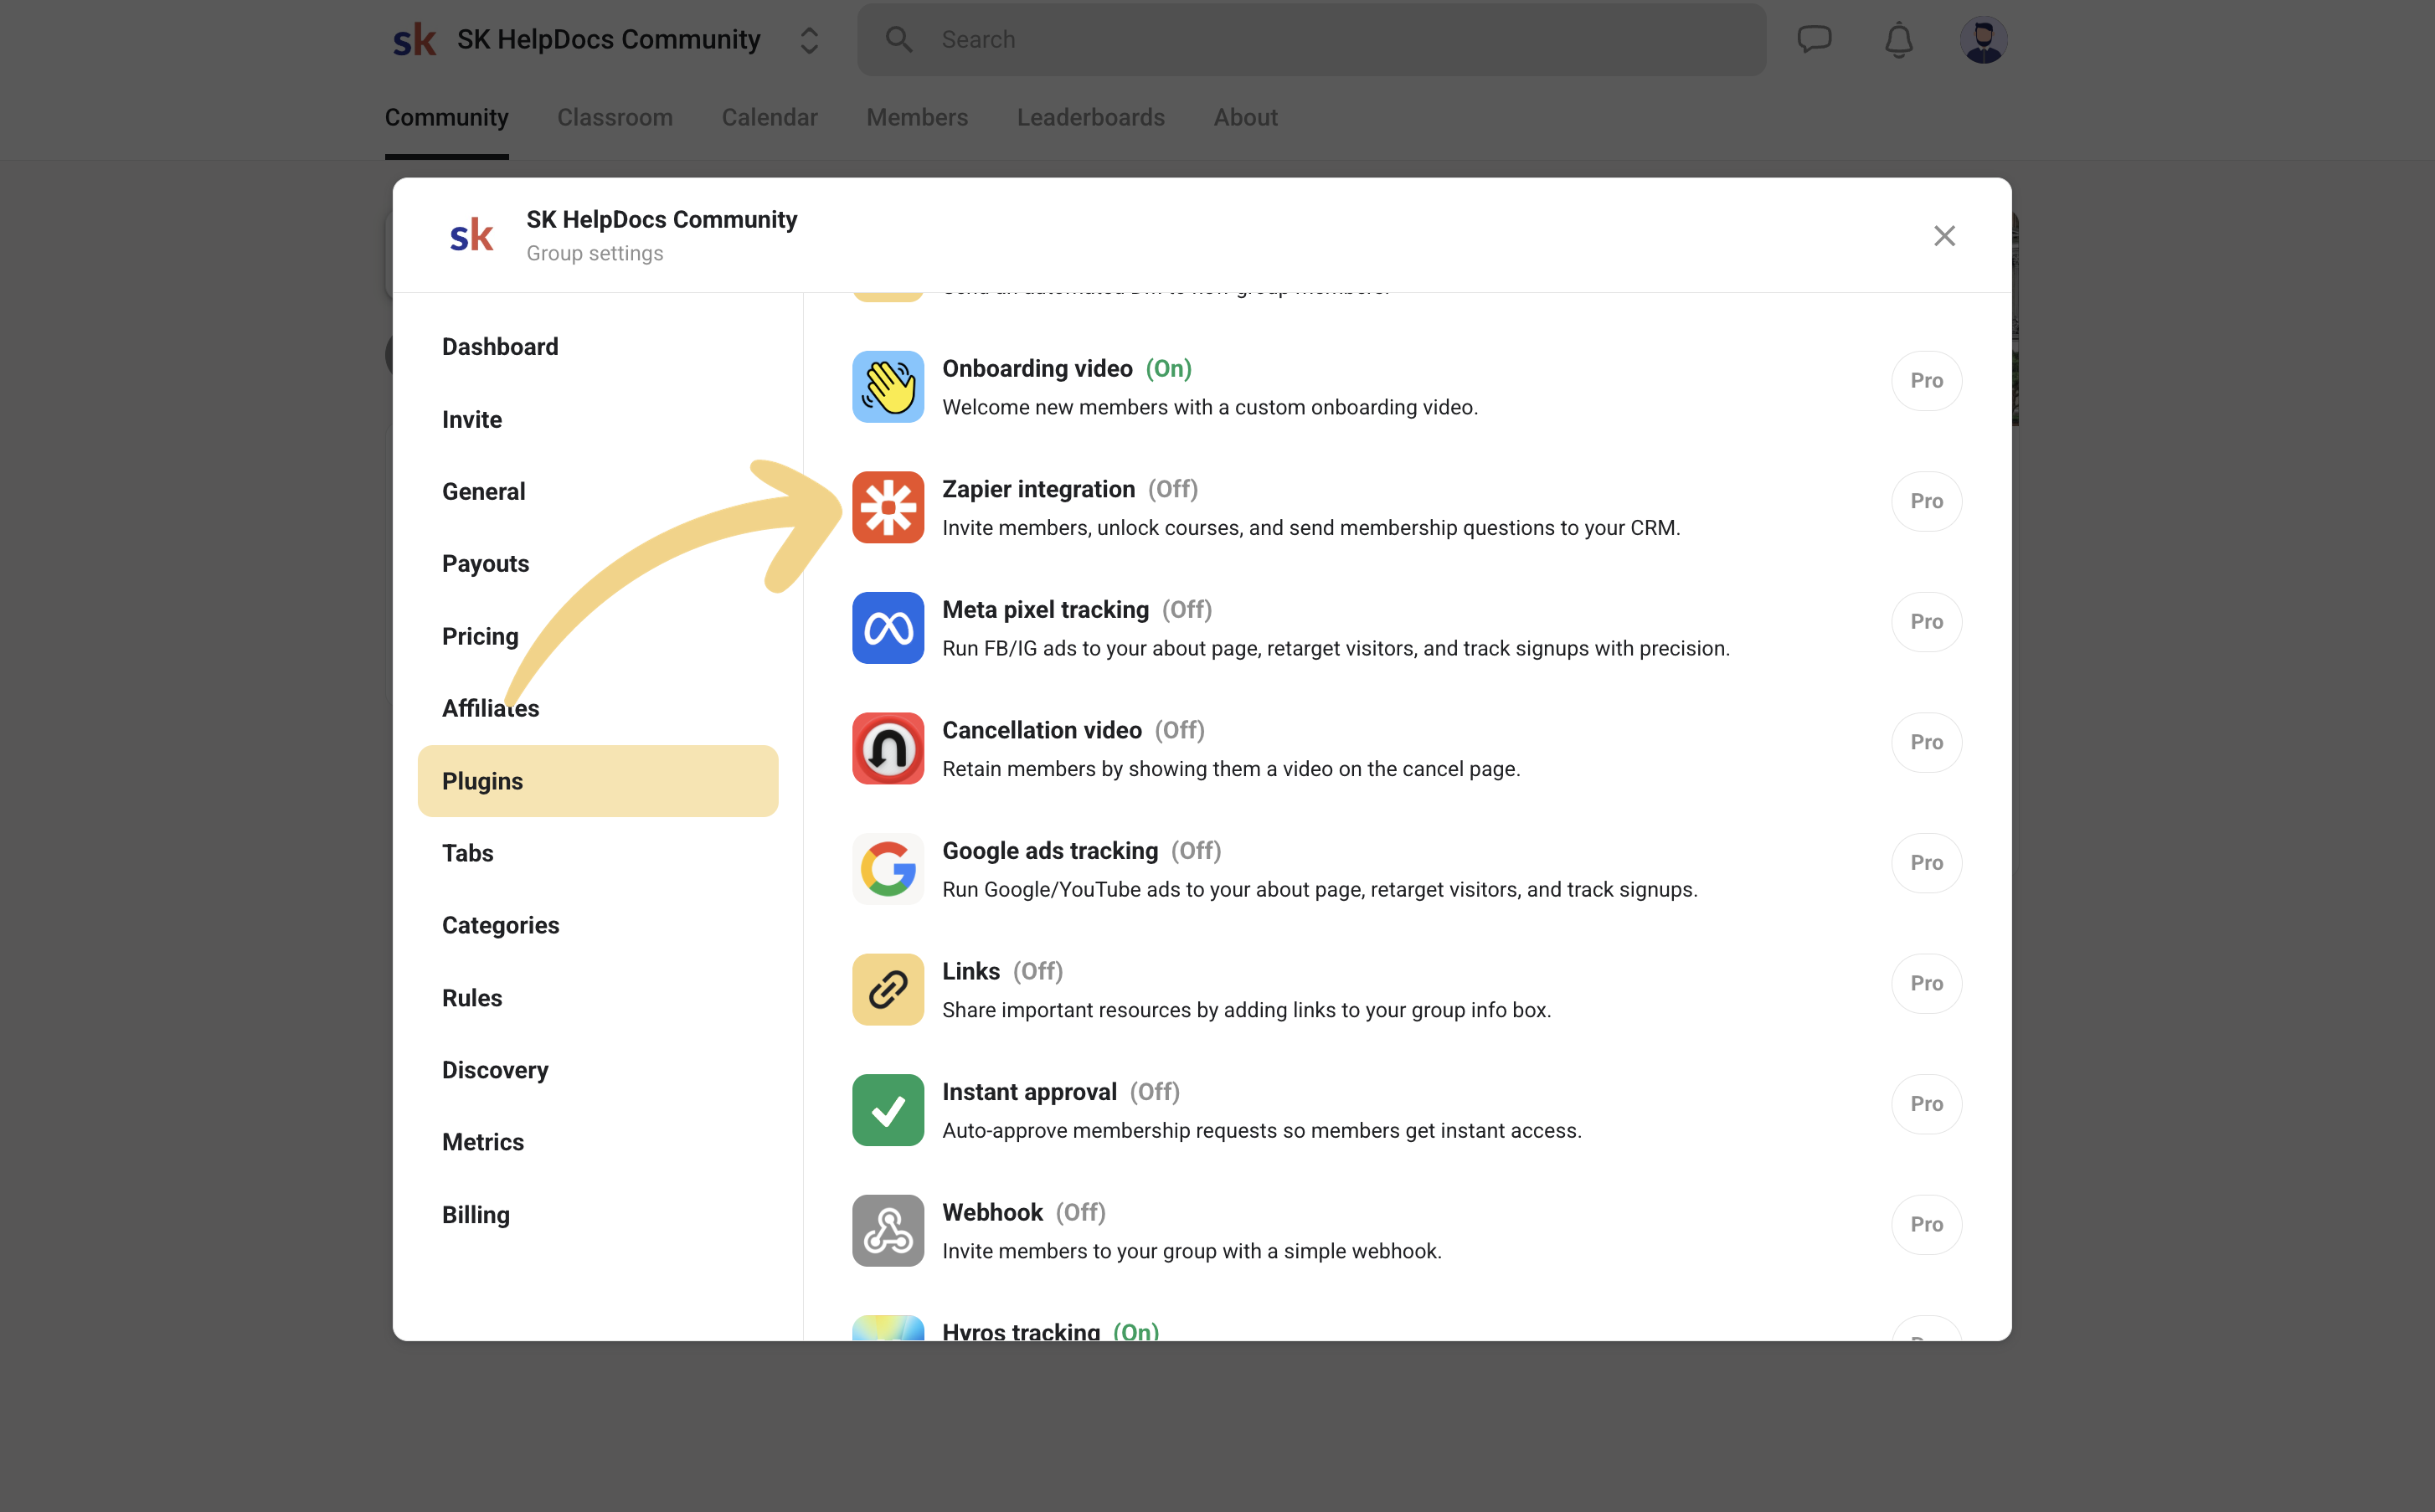Screen dimensions: 2435x1512
Task: Close the Group settings dialog
Action: point(1943,236)
